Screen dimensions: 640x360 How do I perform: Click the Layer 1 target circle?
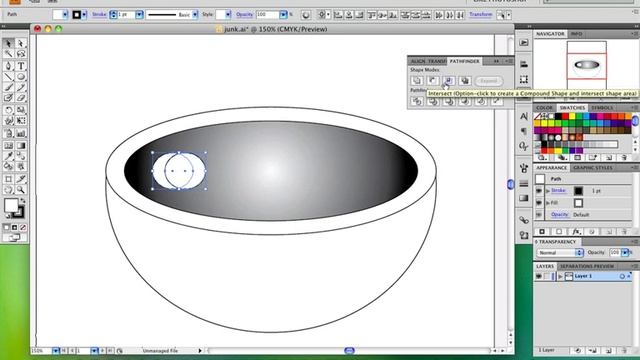pyautogui.click(x=622, y=276)
